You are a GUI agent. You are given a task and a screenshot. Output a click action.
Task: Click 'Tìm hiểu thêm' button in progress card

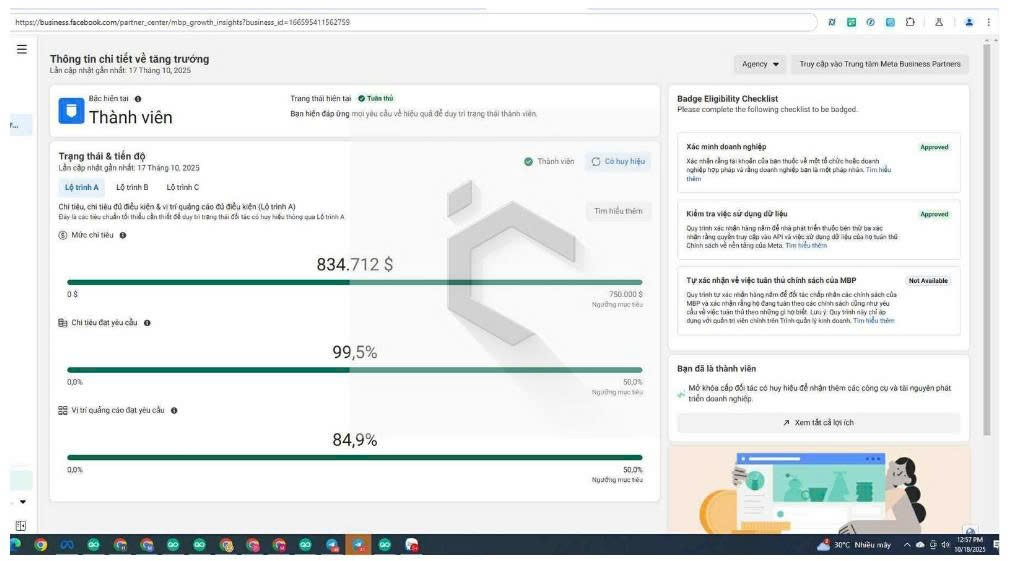pyautogui.click(x=618, y=211)
